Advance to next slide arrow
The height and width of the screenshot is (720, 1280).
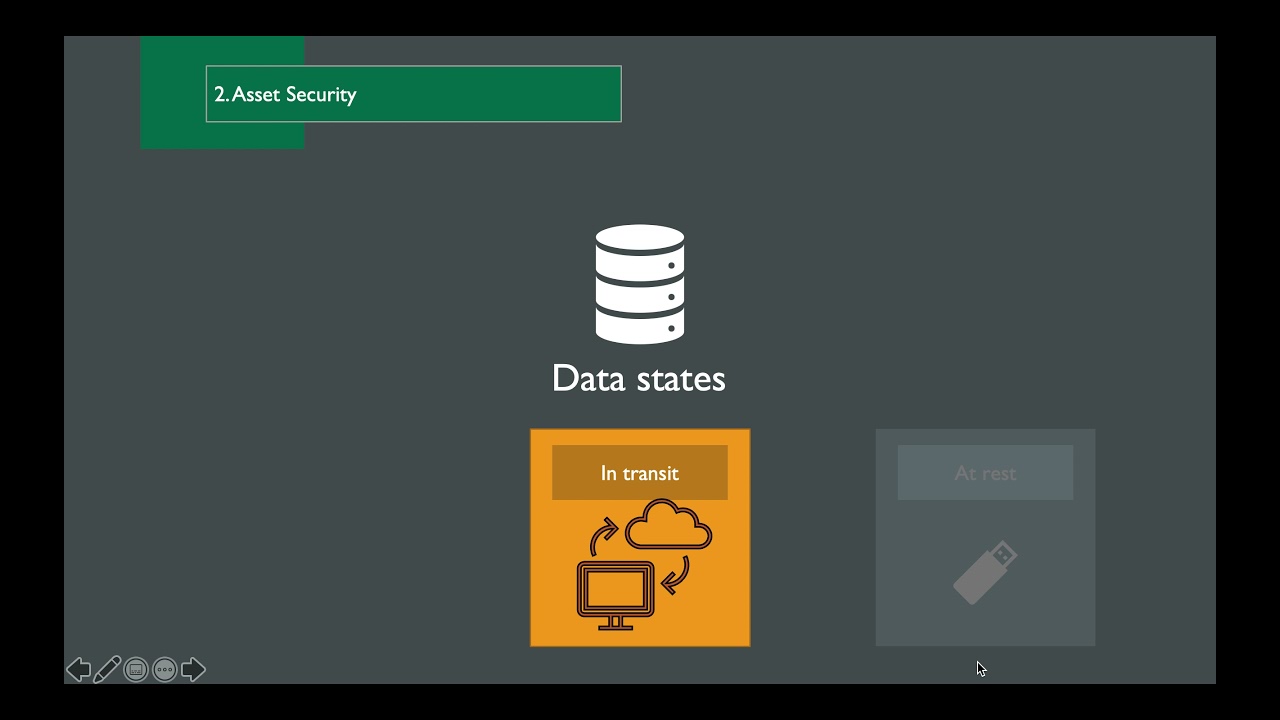click(194, 669)
